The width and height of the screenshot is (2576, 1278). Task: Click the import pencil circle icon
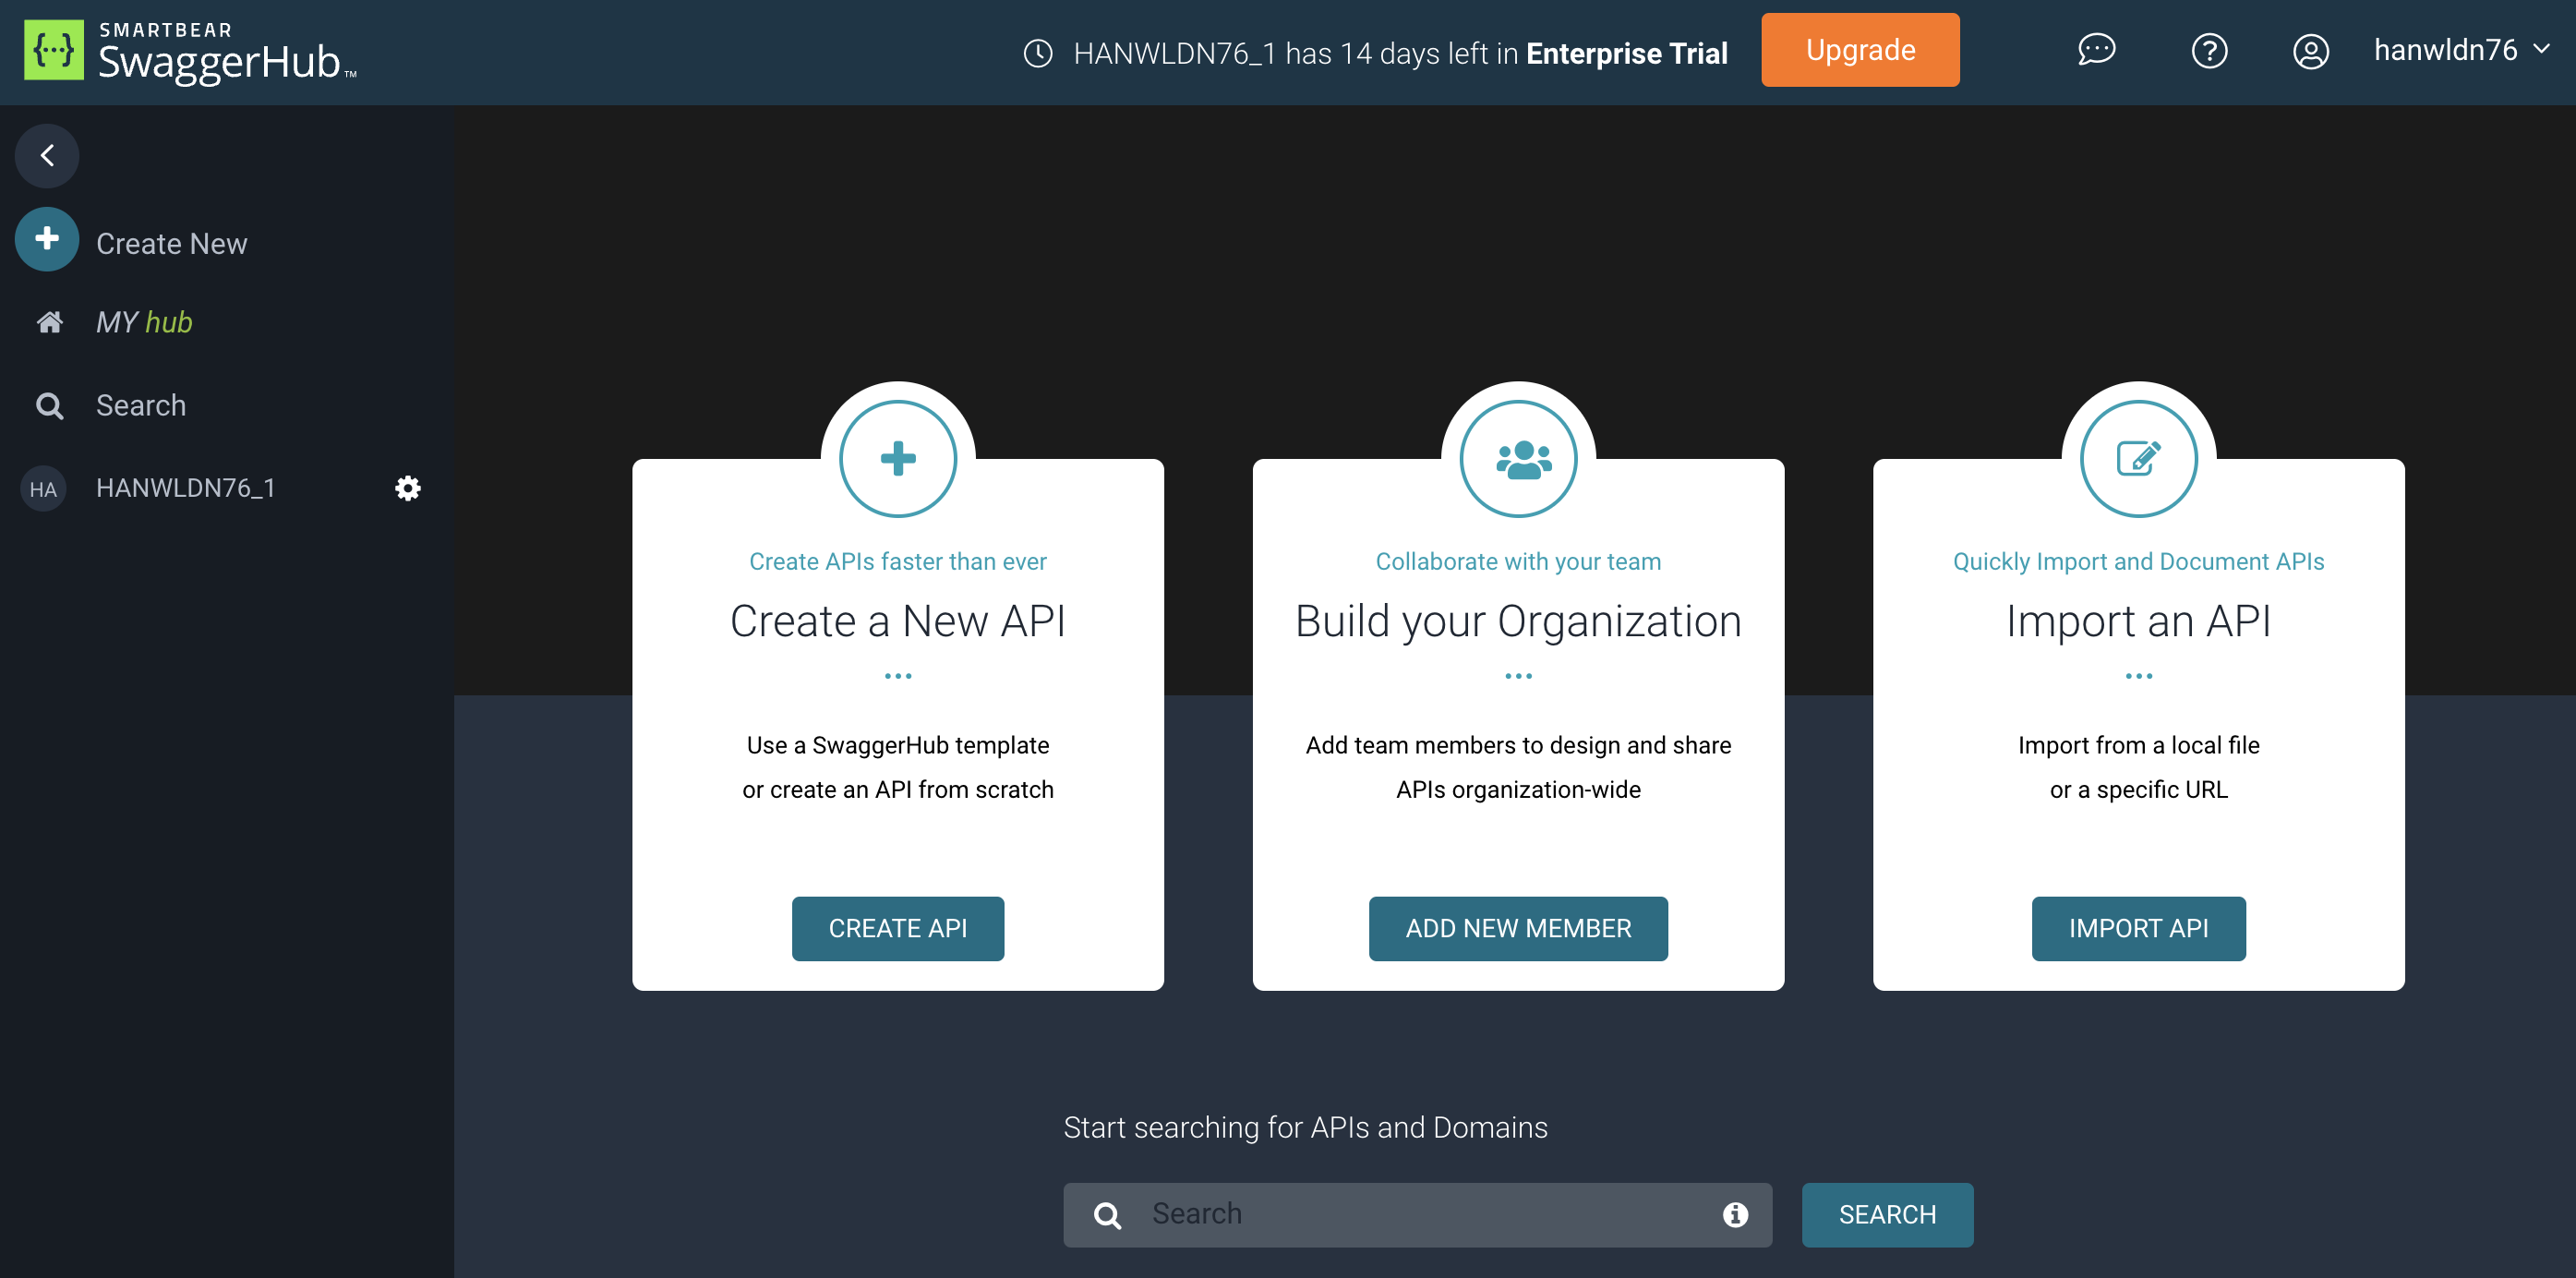(2137, 459)
